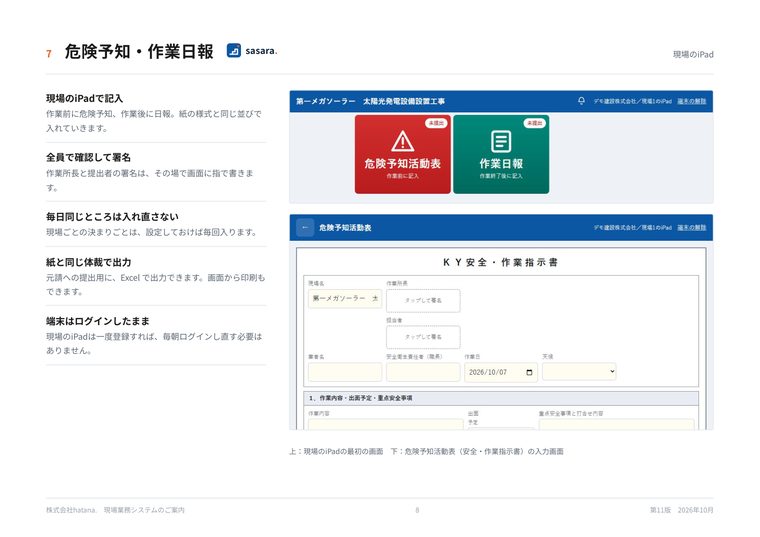Go back with the arrow button
This screenshot has width=760, height=537.
point(305,227)
